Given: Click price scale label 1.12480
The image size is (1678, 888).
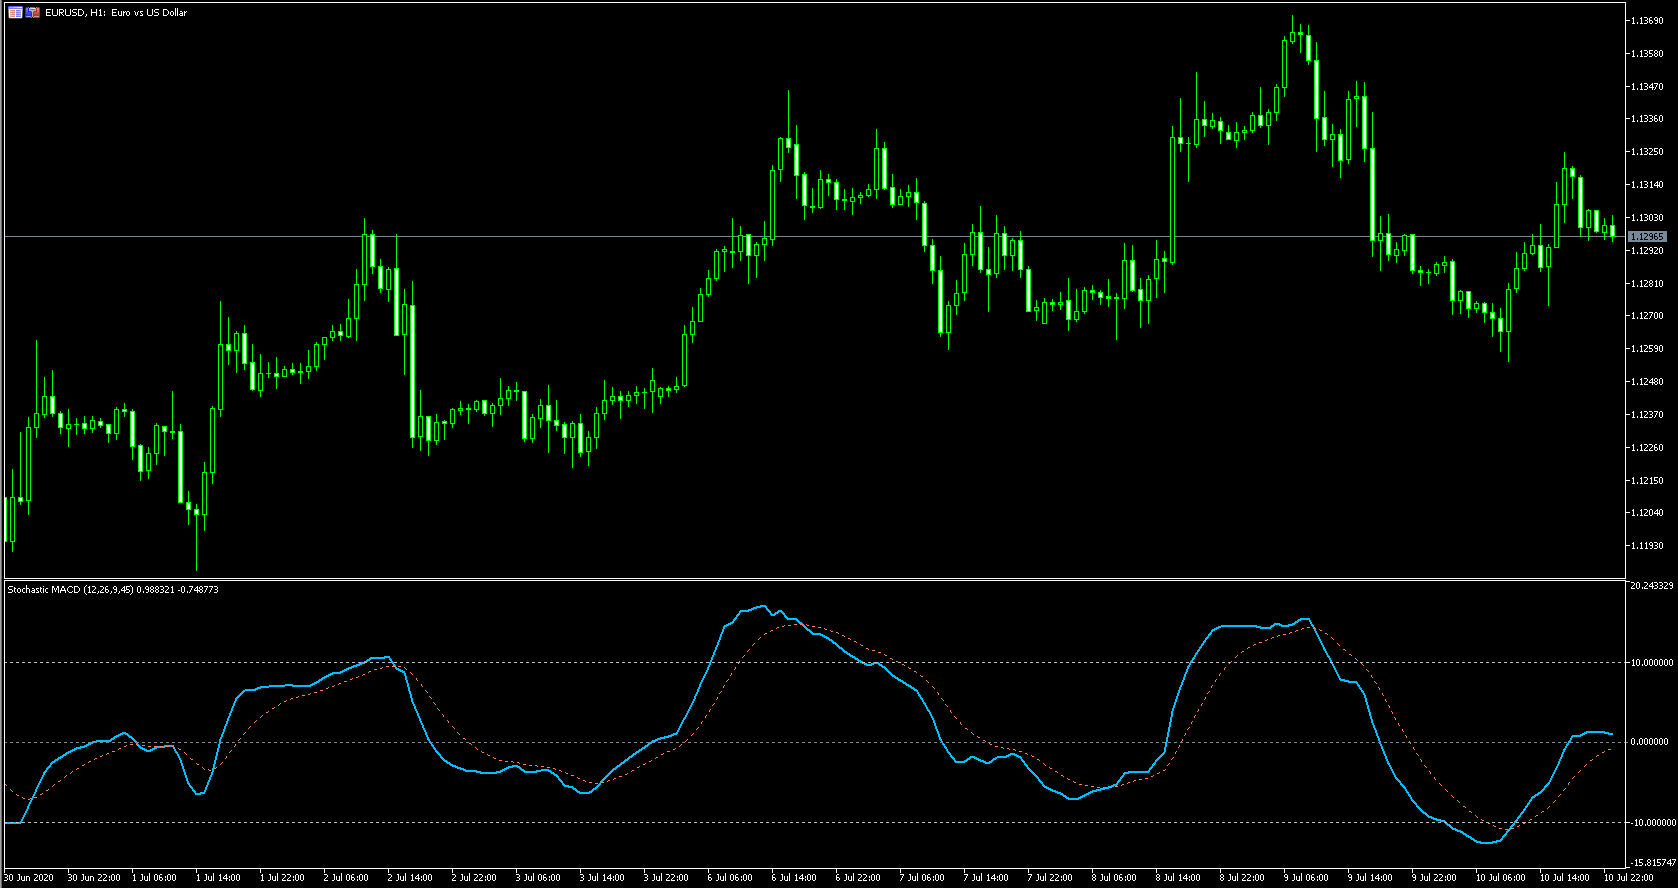Looking at the screenshot, I should tap(1647, 382).
